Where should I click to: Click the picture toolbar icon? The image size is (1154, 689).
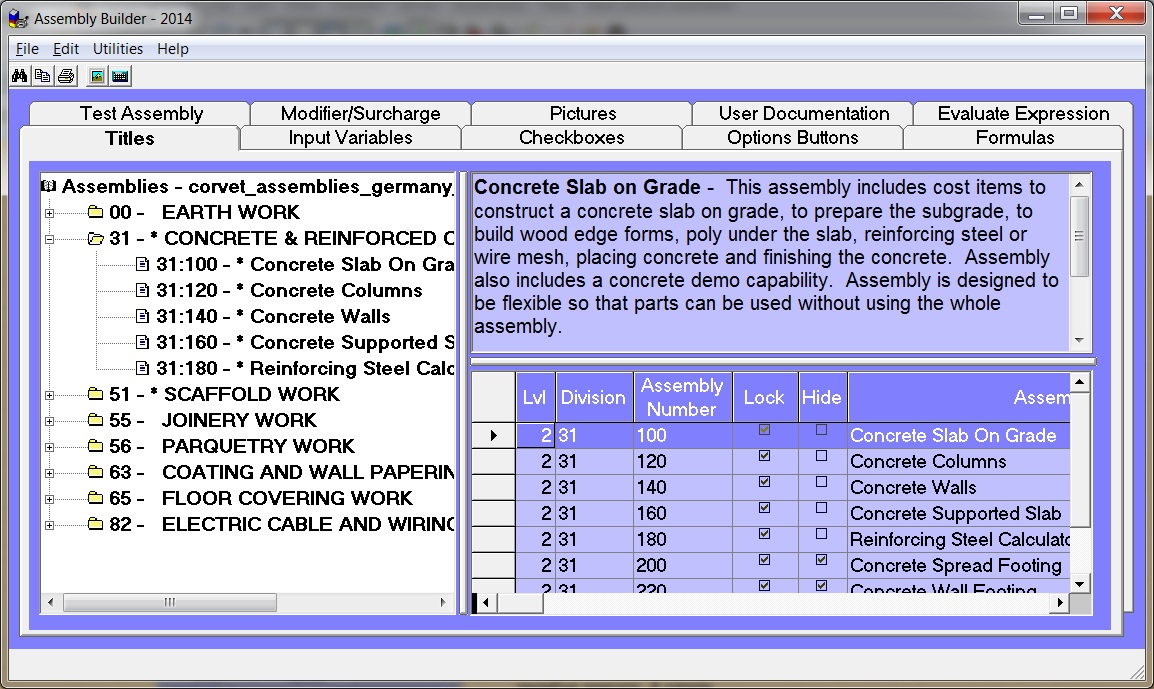pyautogui.click(x=97, y=76)
